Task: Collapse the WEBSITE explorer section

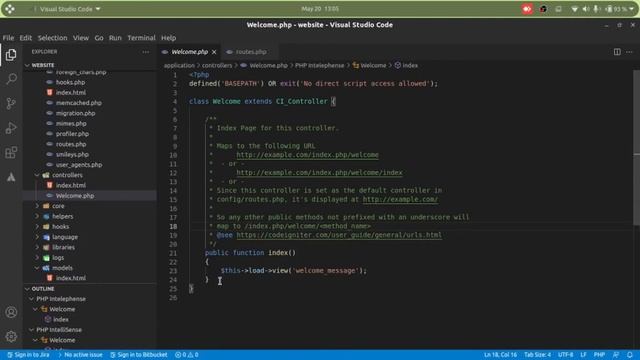Action: [x=27, y=65]
